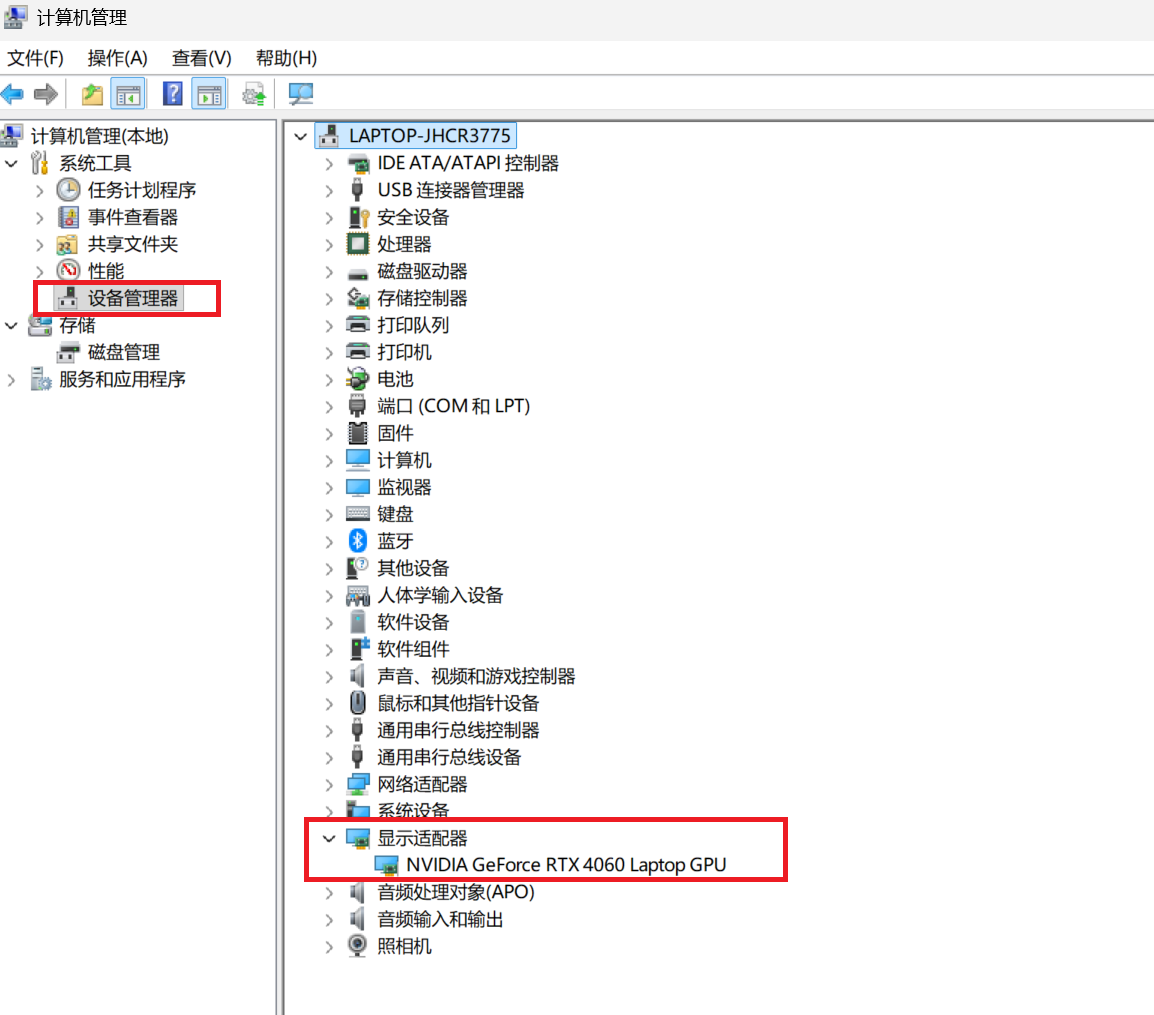Open the 查看(V) menu
1154x1015 pixels.
click(202, 58)
